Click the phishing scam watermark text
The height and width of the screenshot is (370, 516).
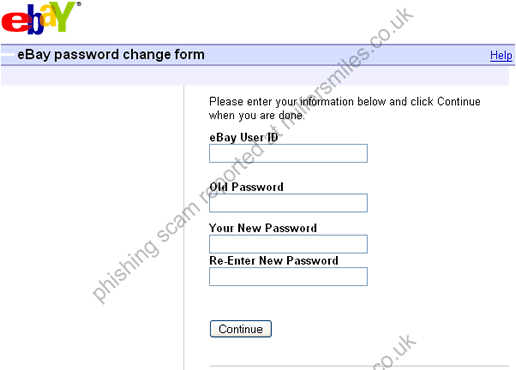pyautogui.click(x=252, y=155)
